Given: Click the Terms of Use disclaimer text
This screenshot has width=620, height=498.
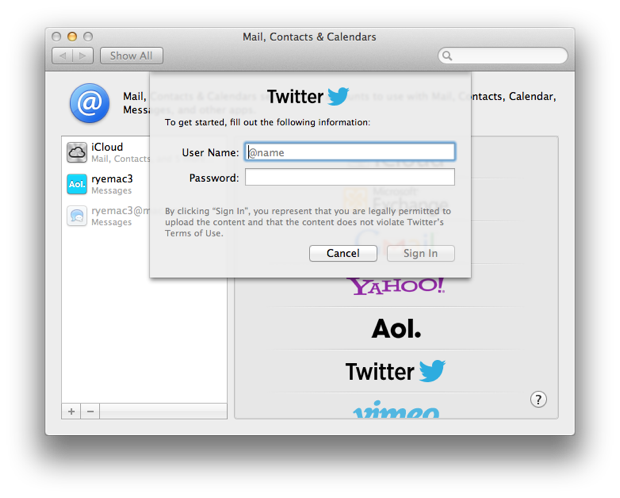Looking at the screenshot, I should click(x=308, y=222).
